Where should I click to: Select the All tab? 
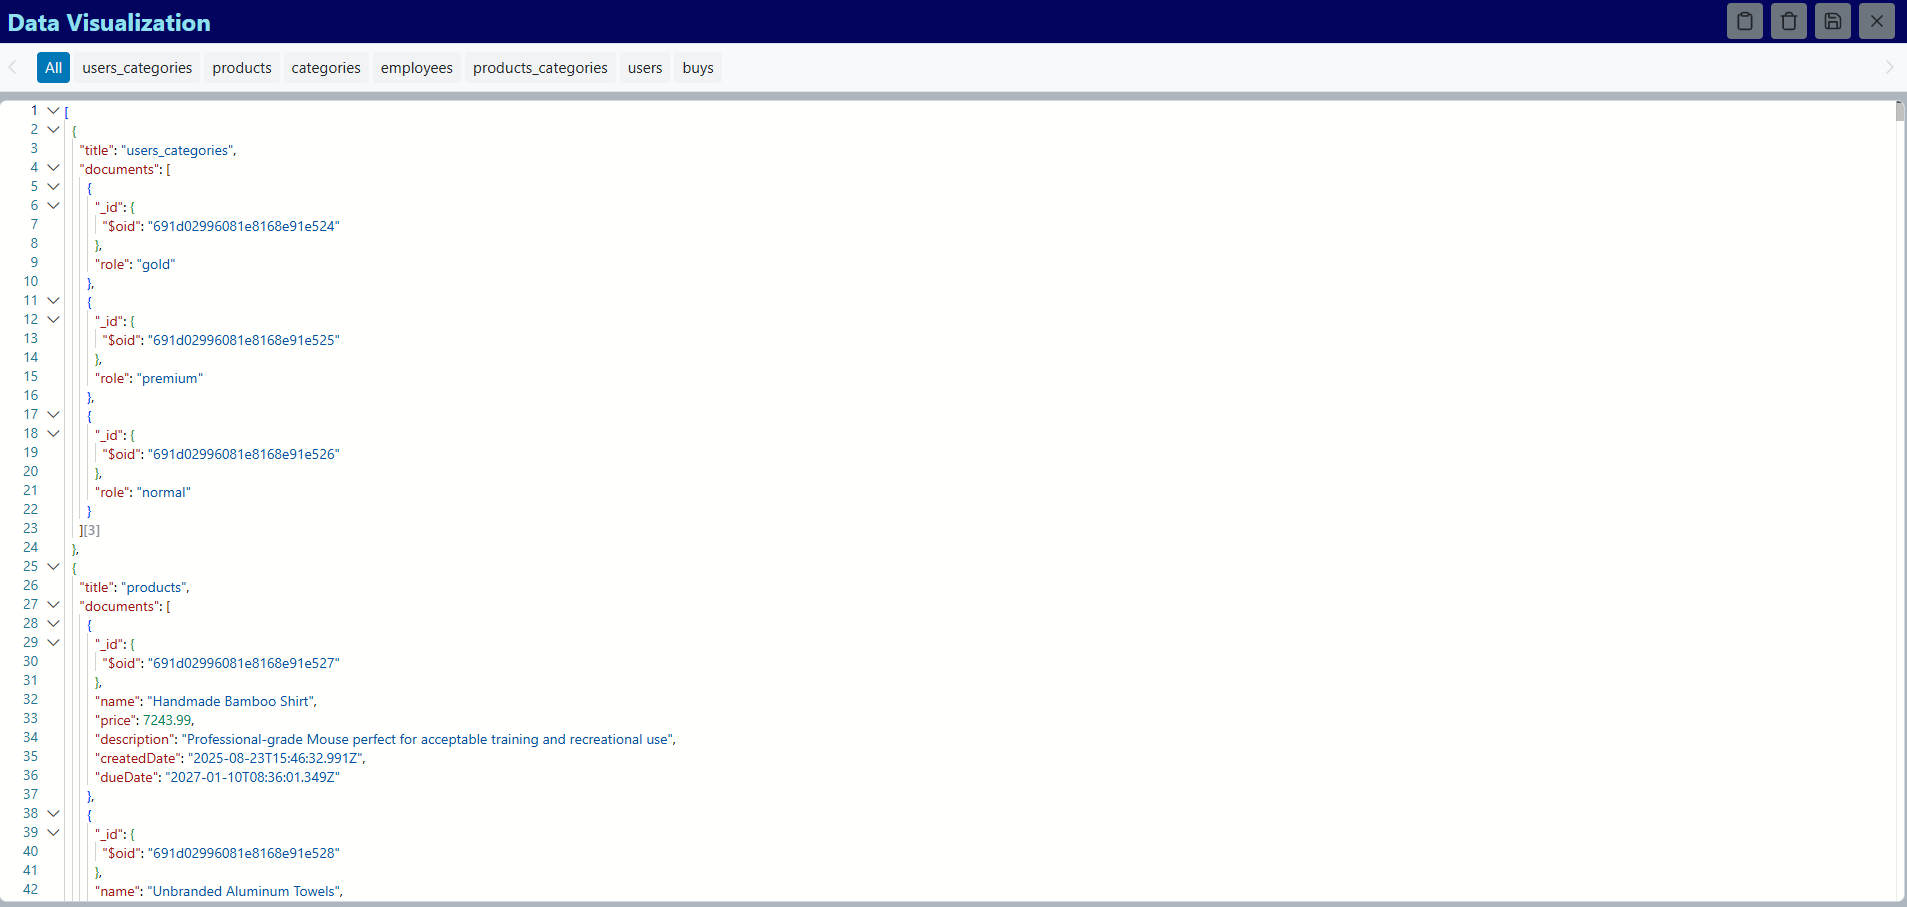coord(53,68)
